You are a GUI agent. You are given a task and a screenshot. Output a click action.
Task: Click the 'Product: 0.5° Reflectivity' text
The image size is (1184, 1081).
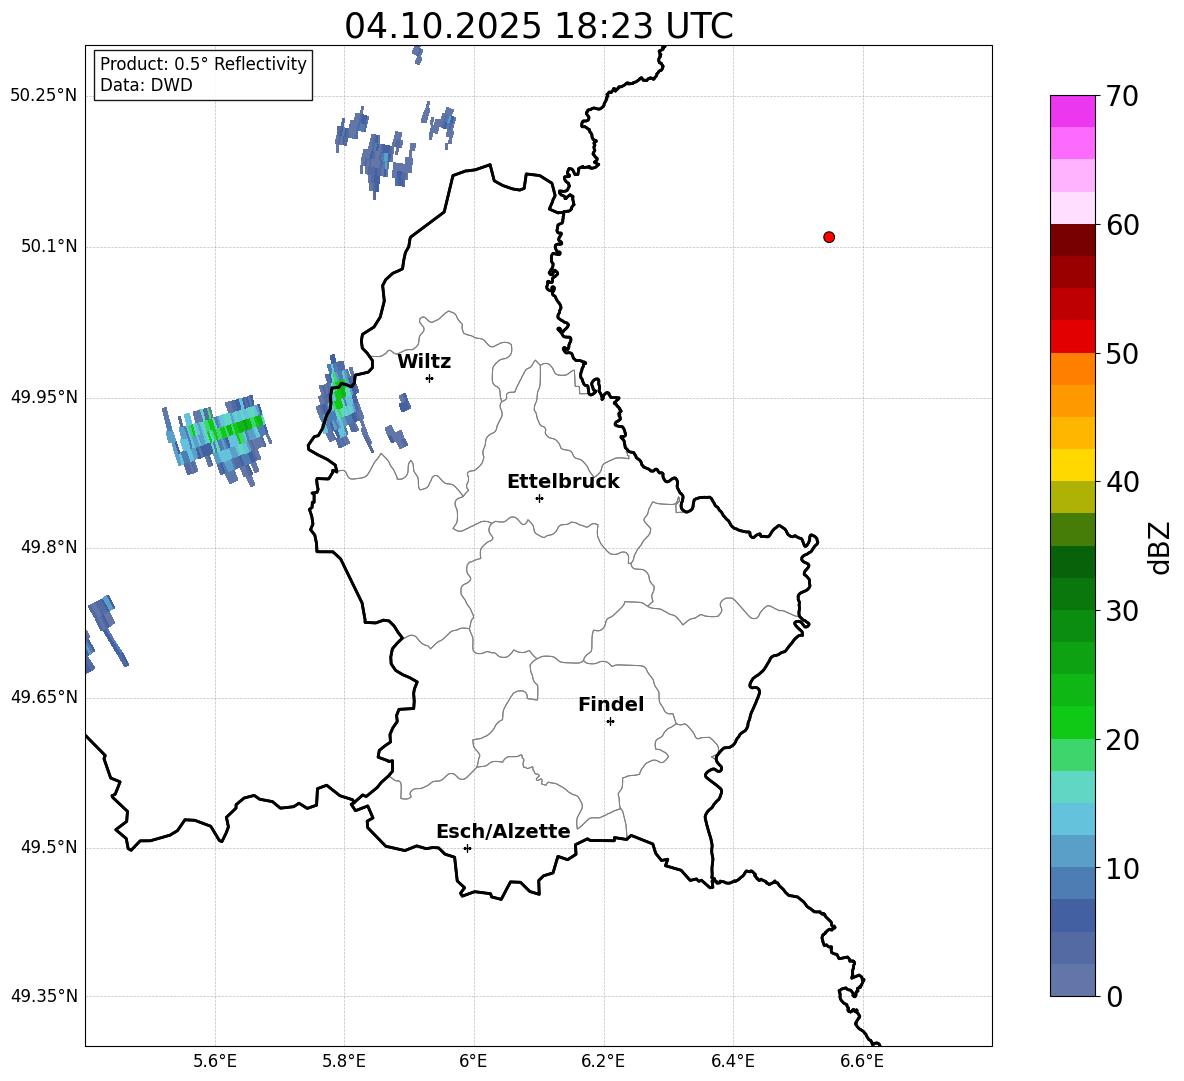(203, 64)
